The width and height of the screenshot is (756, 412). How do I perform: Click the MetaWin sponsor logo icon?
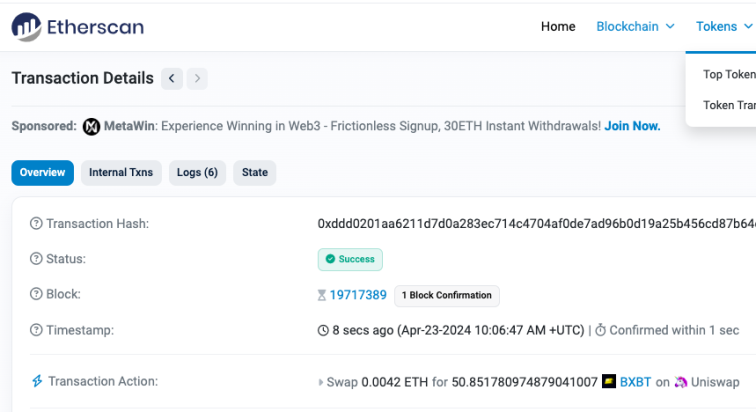(91, 127)
